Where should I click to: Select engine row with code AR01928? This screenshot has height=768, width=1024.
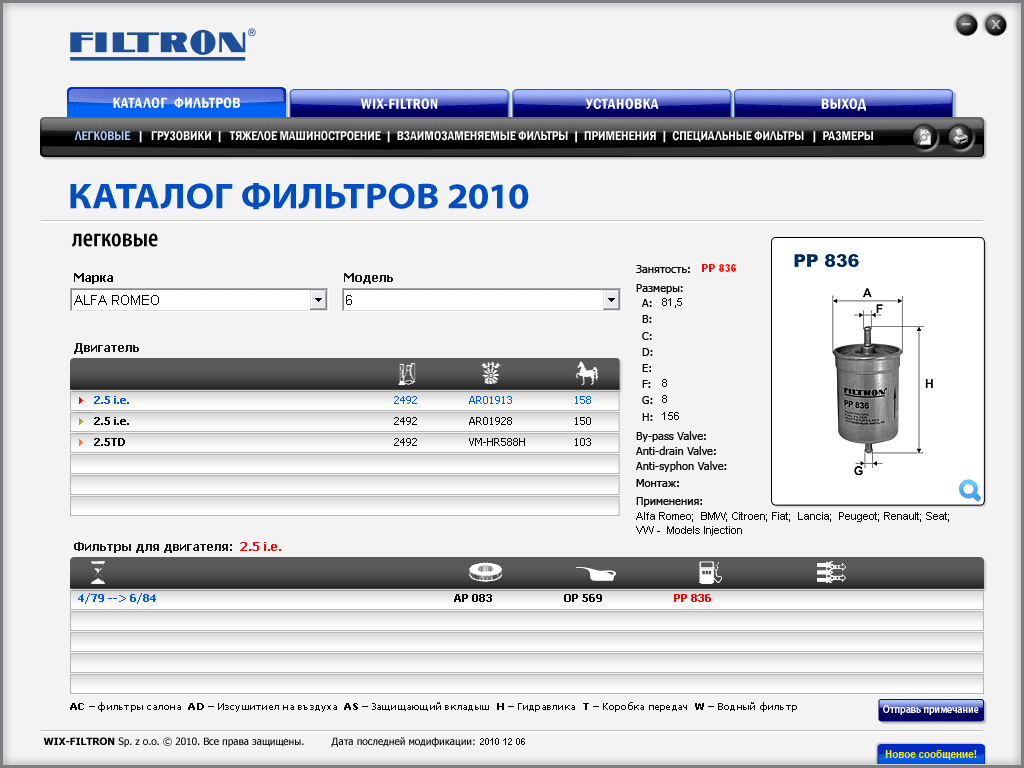click(489, 421)
